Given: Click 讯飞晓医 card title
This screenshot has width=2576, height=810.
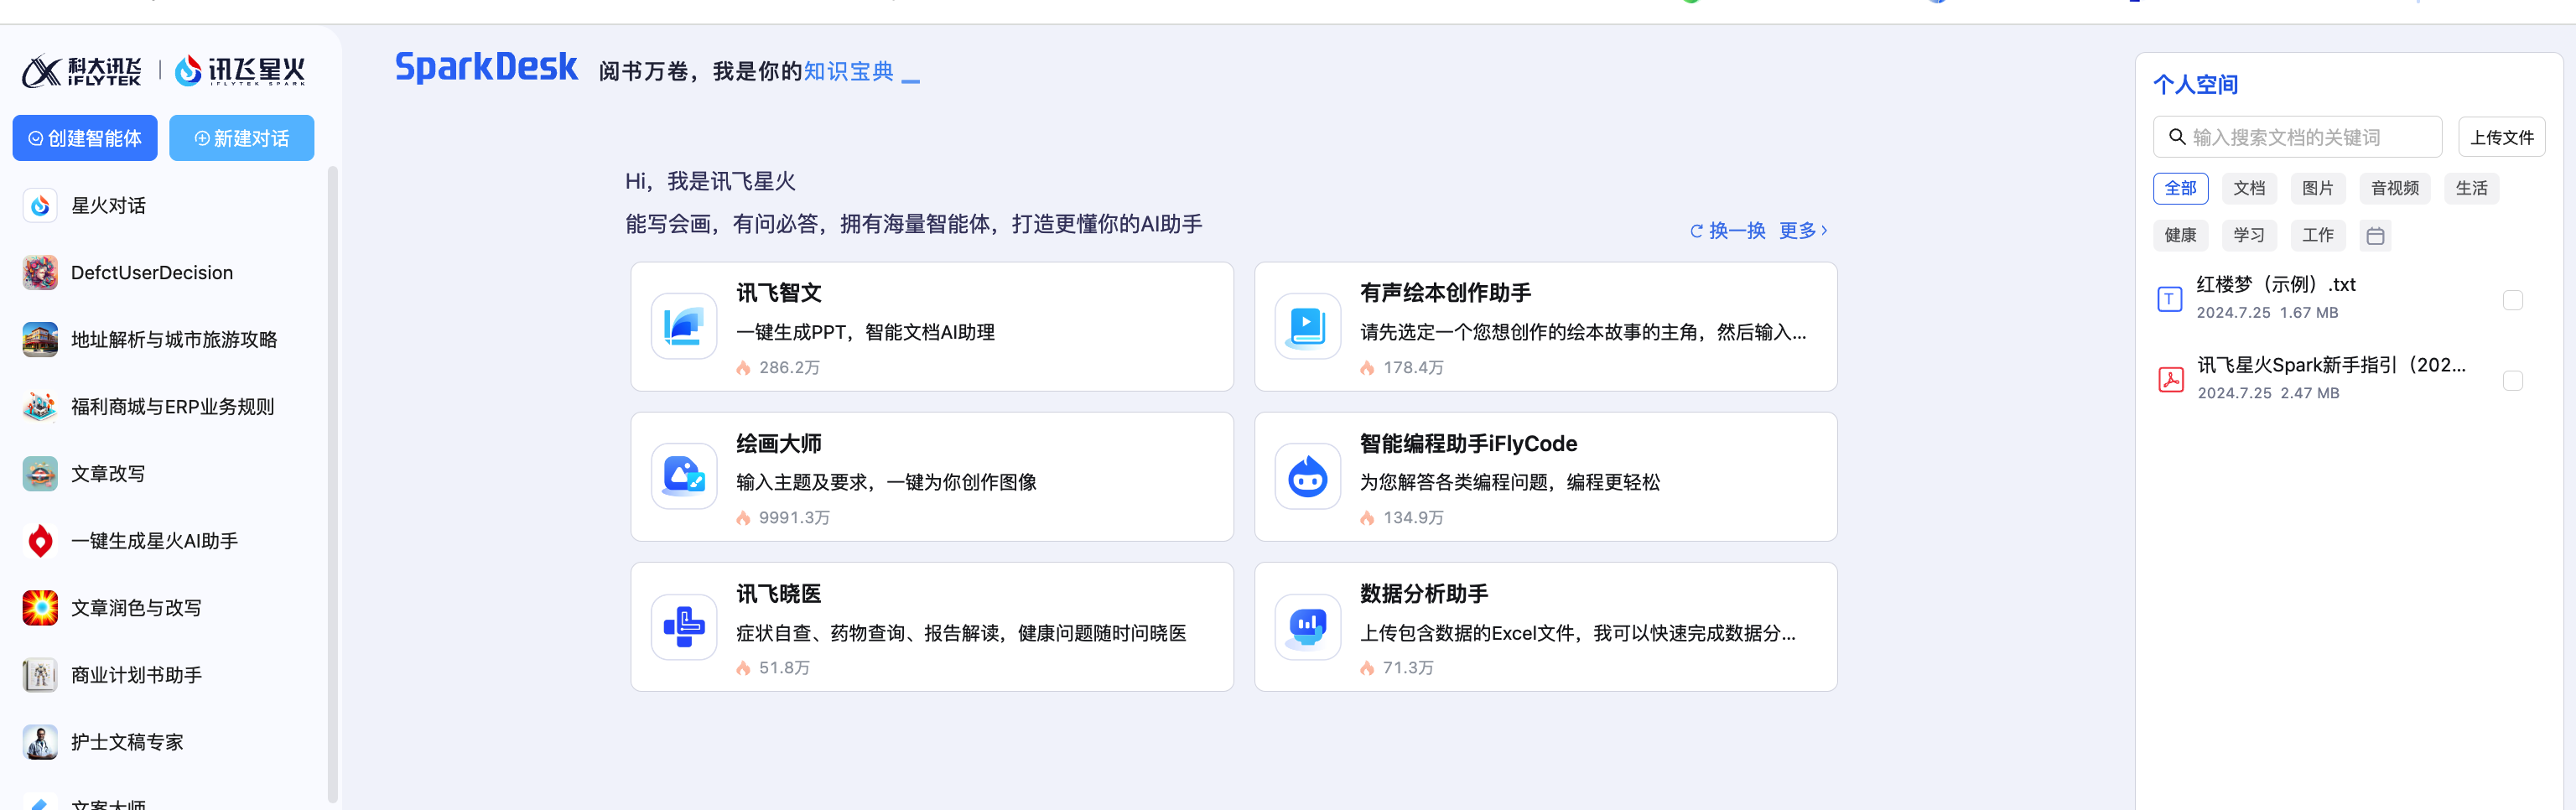Looking at the screenshot, I should 778,594.
